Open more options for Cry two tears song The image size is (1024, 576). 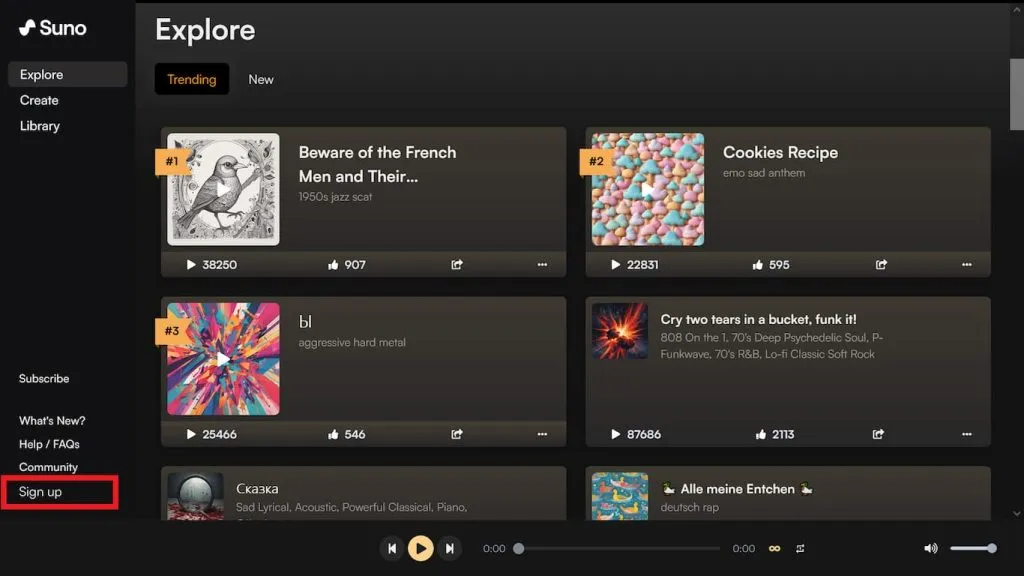(966, 434)
